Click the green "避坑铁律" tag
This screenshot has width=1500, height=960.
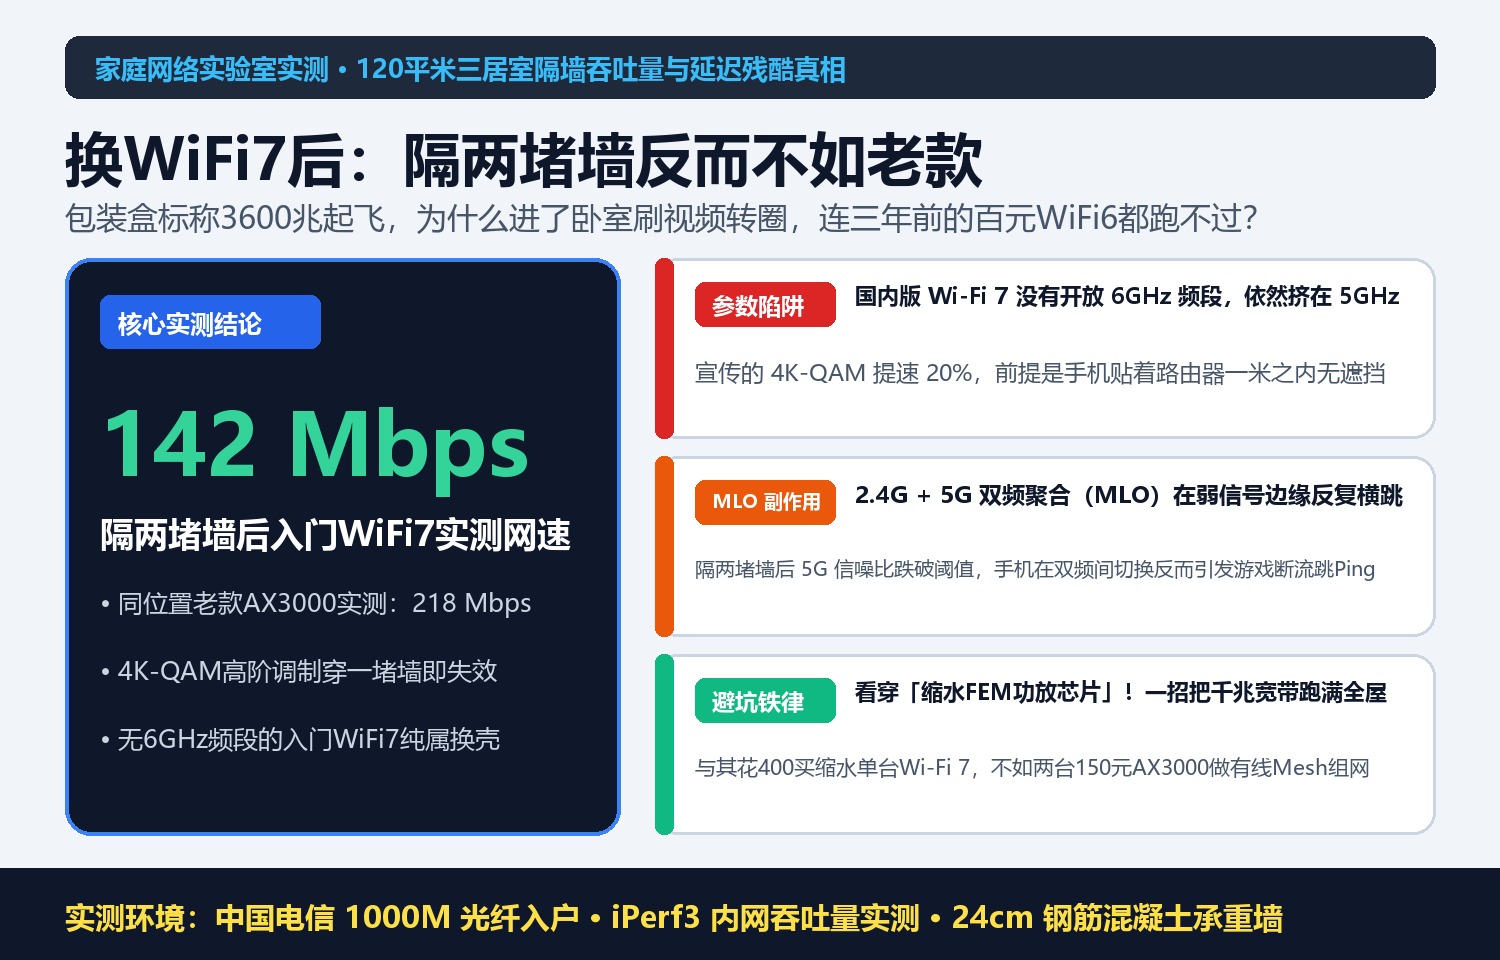765,701
